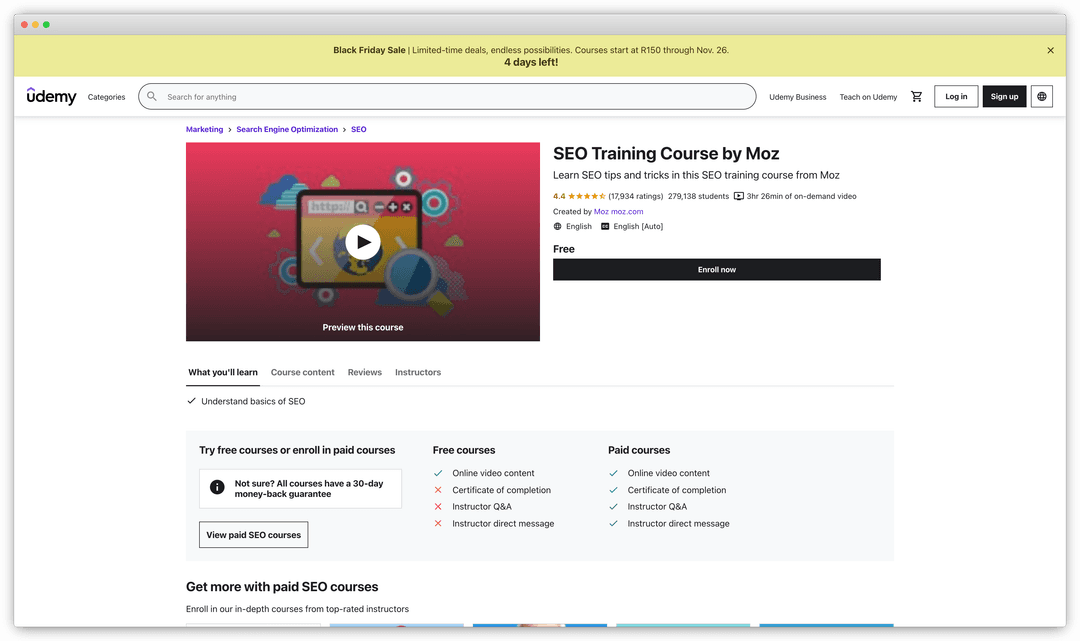This screenshot has width=1080, height=641.
Task: Click the 279,138 students text
Action: [x=698, y=196]
